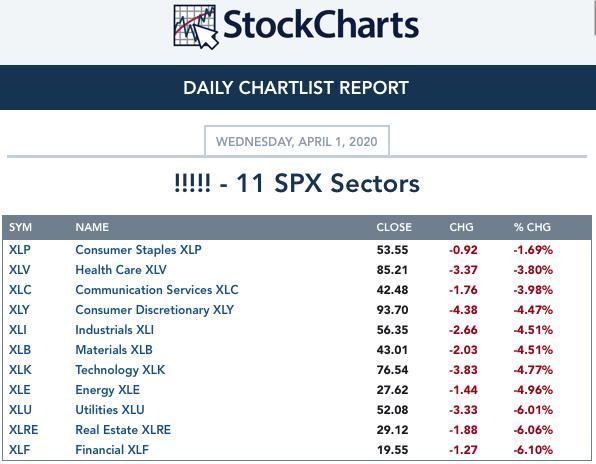The width and height of the screenshot is (596, 464).
Task: Open the Utilities XLU link
Action: click(110, 410)
